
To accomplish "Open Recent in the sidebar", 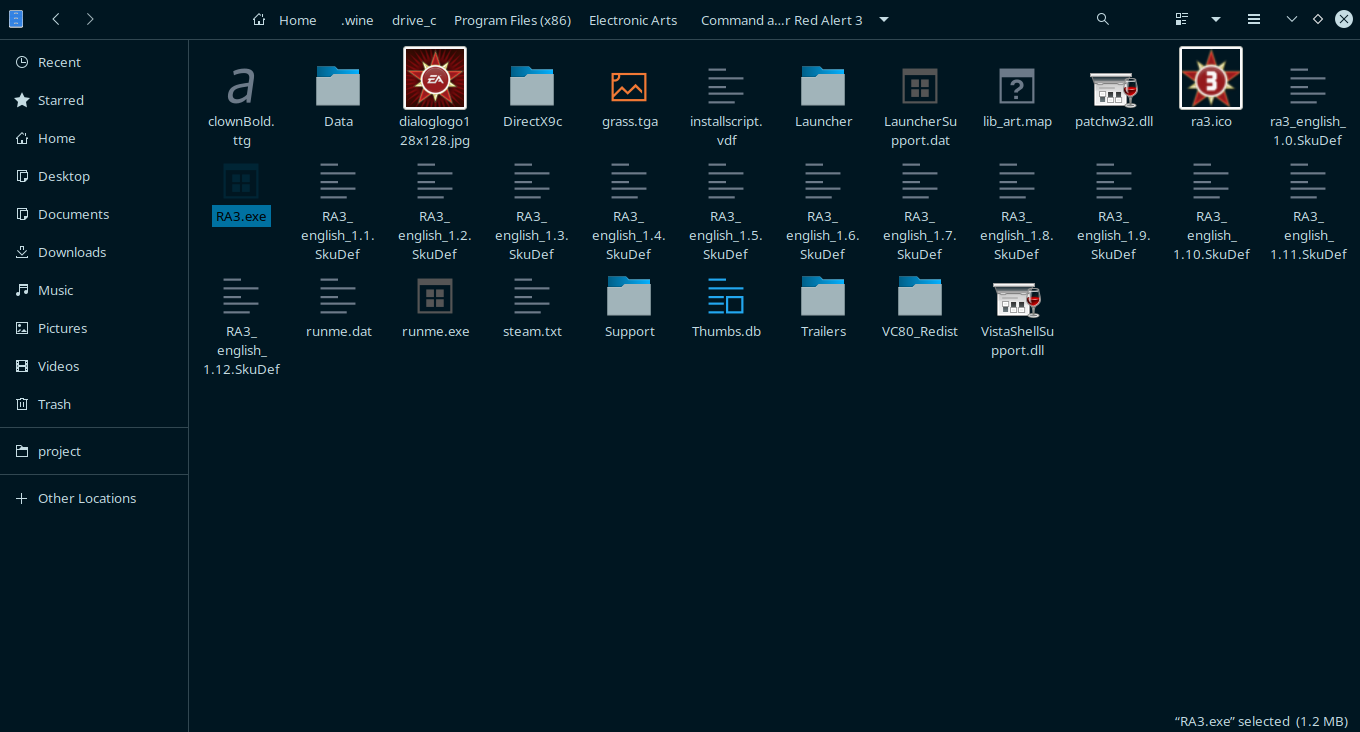I will pyautogui.click(x=94, y=62).
